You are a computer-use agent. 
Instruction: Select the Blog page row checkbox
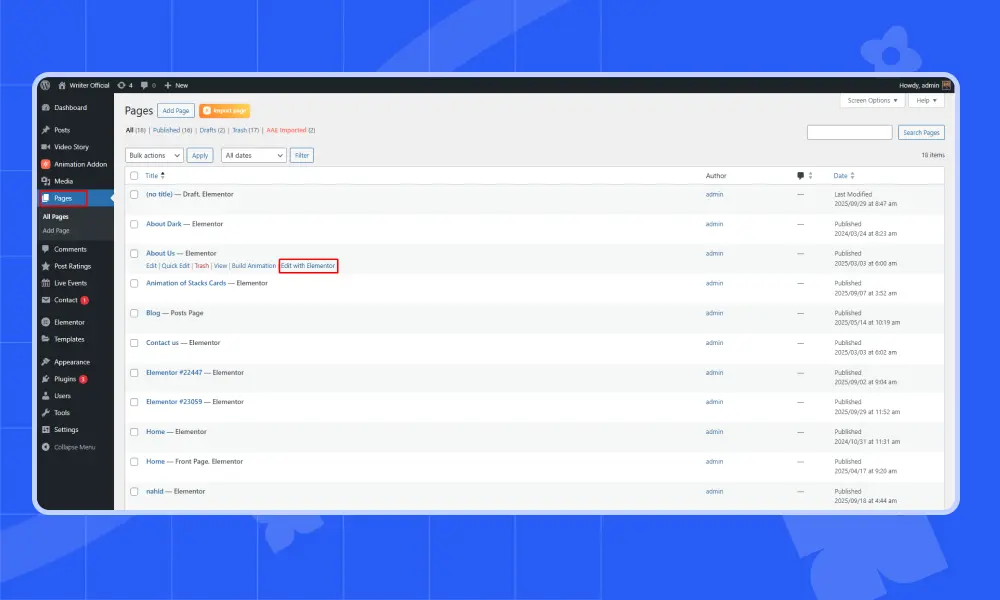(134, 313)
